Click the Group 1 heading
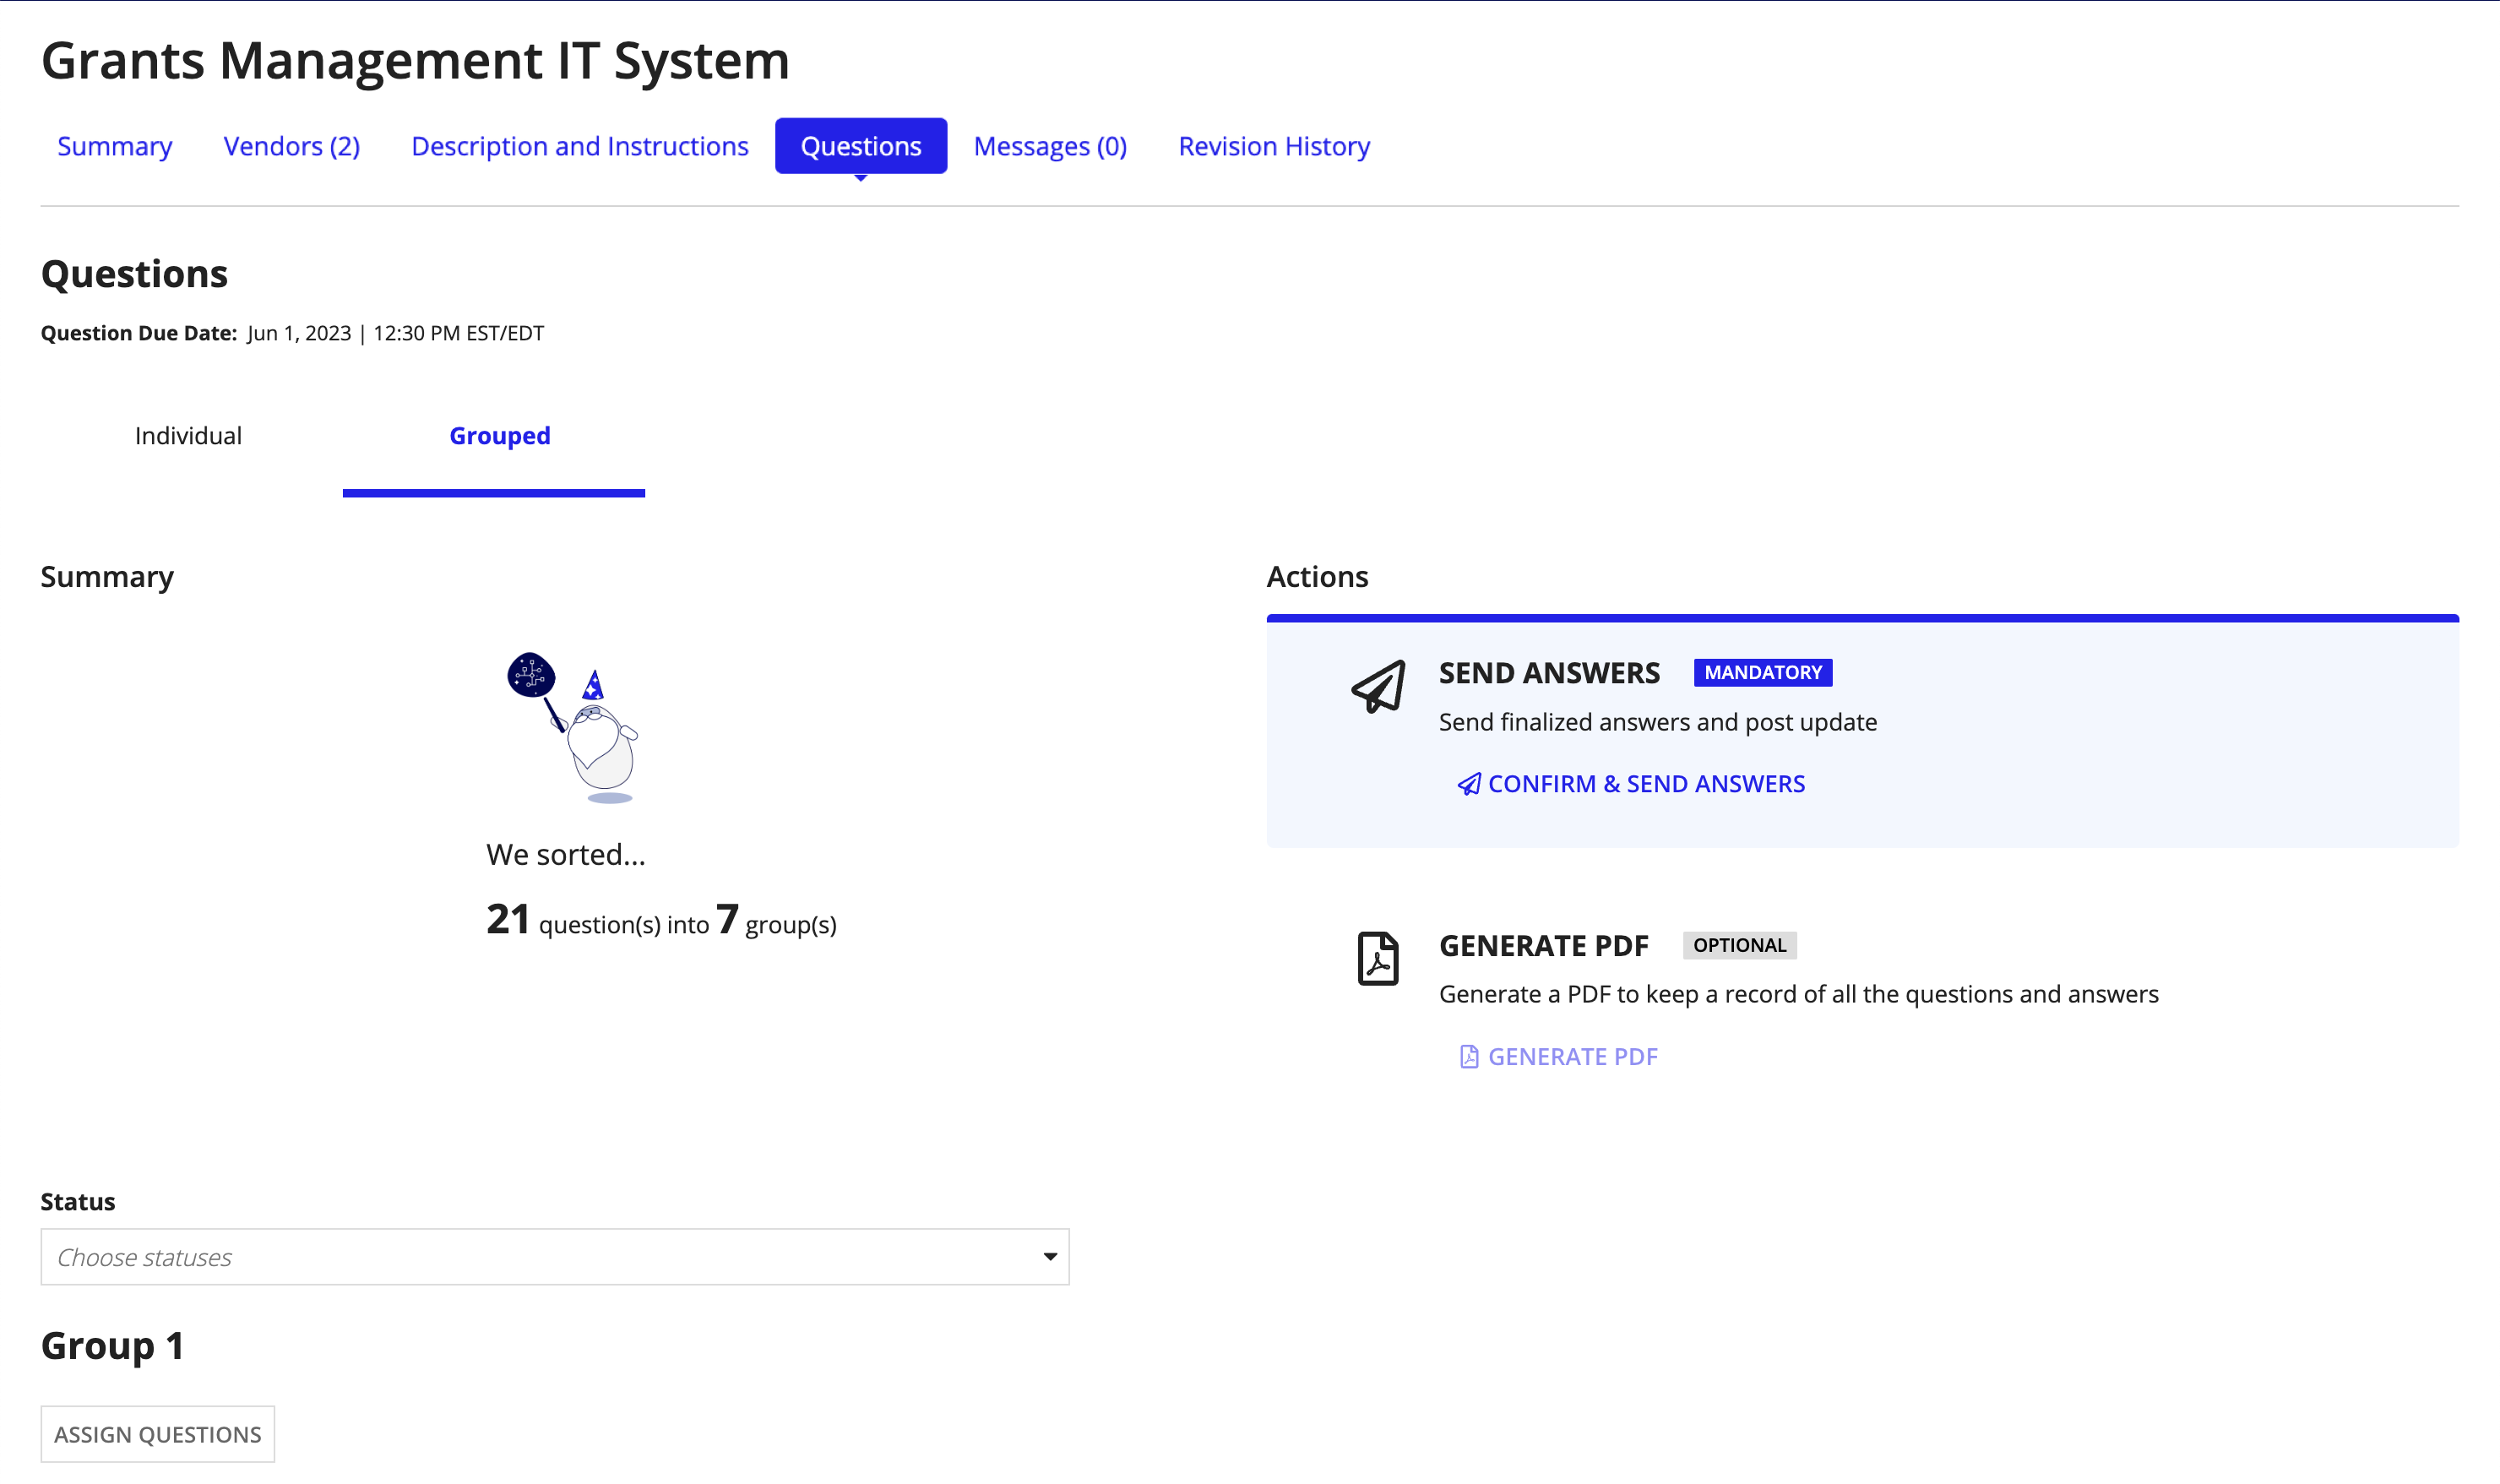Image resolution: width=2500 pixels, height=1484 pixels. coord(112,1346)
